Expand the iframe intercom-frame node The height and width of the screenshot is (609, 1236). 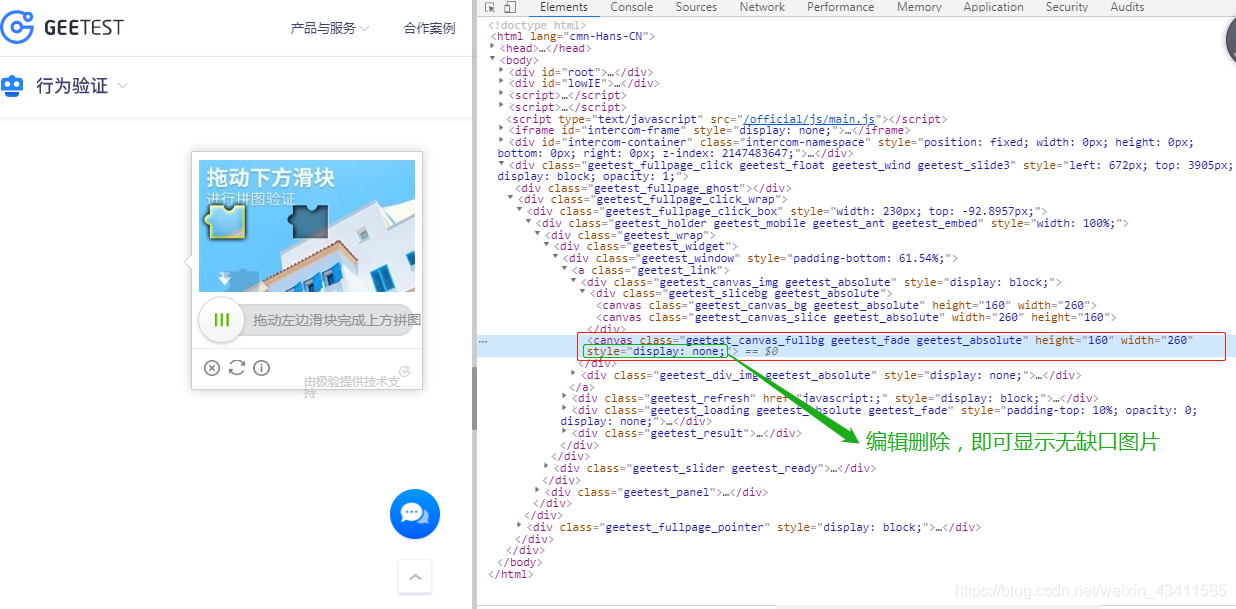click(502, 130)
